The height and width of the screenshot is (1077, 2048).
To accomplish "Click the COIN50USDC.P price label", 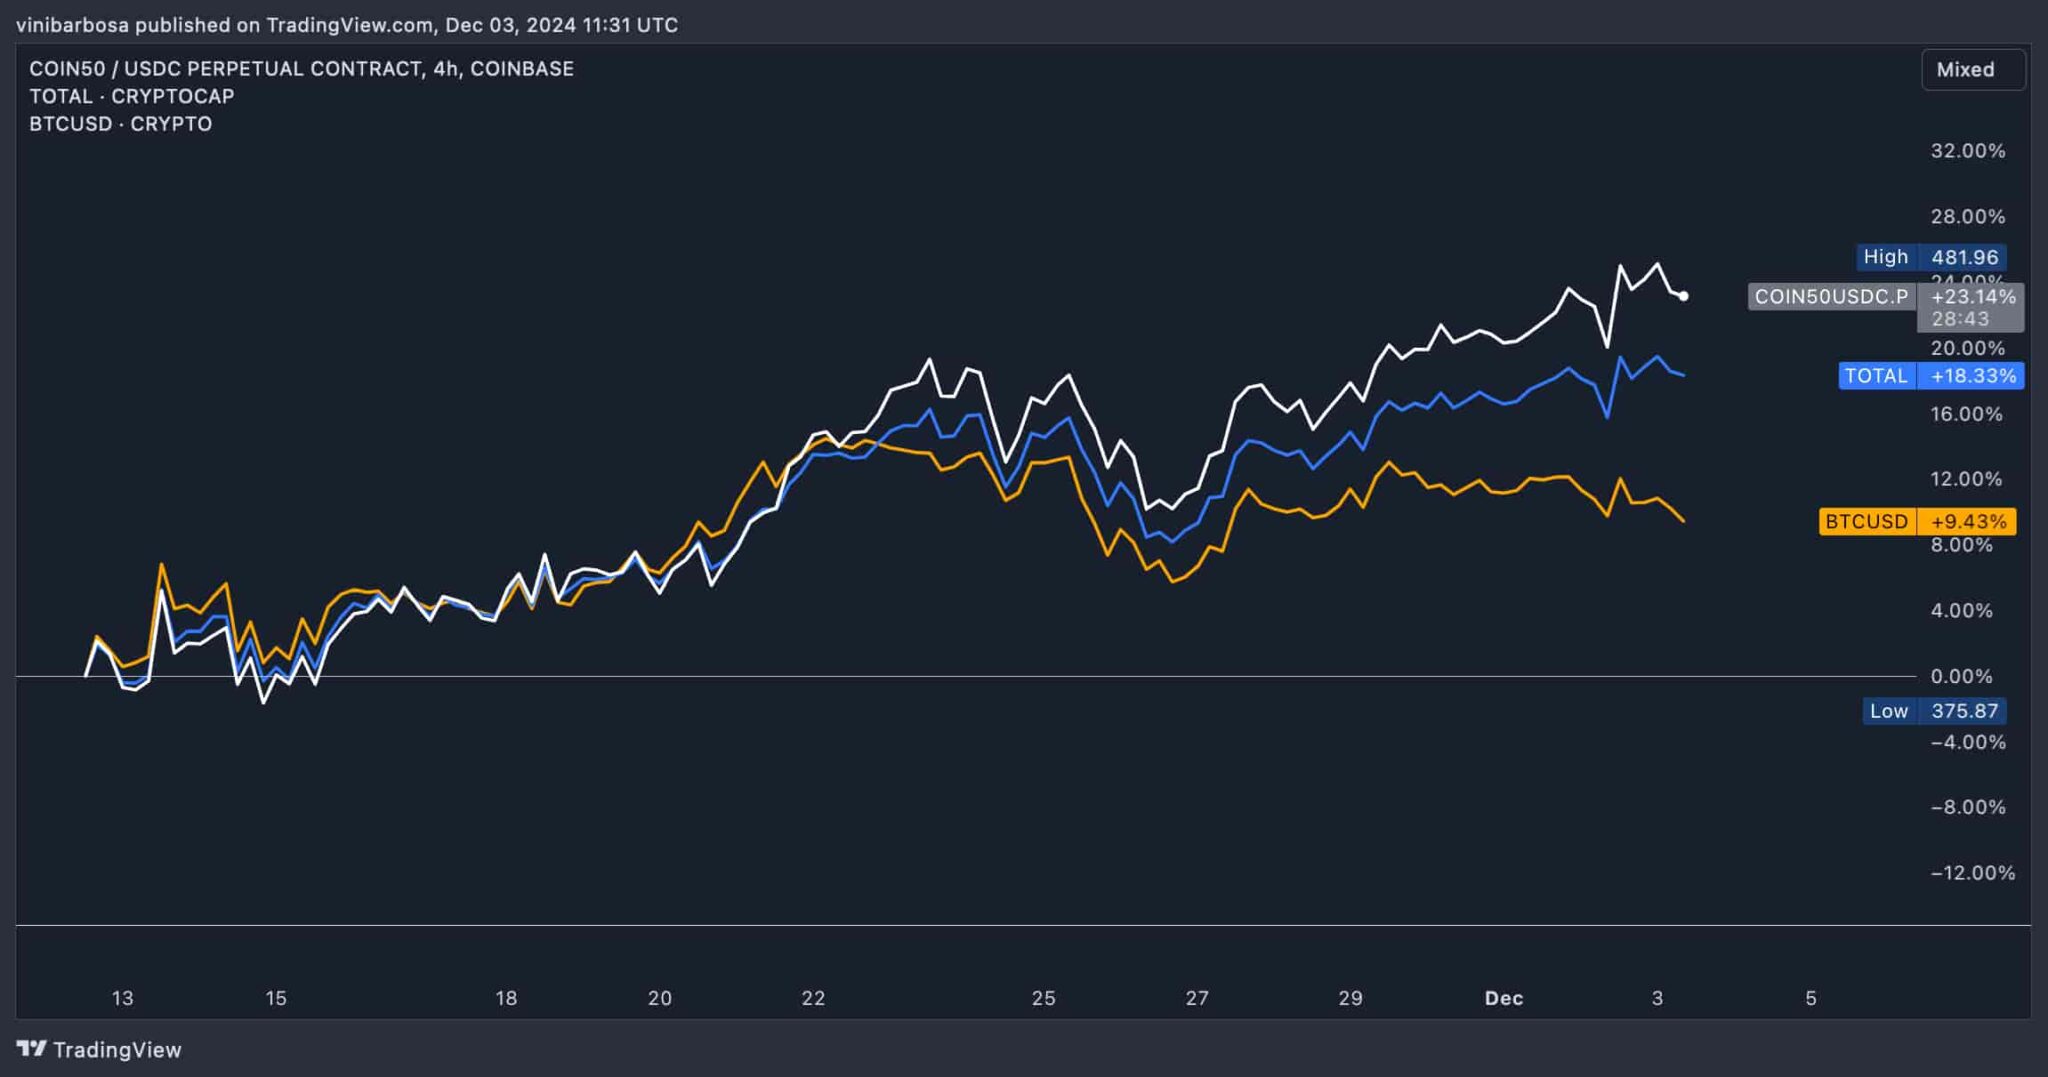I will (x=1831, y=296).
